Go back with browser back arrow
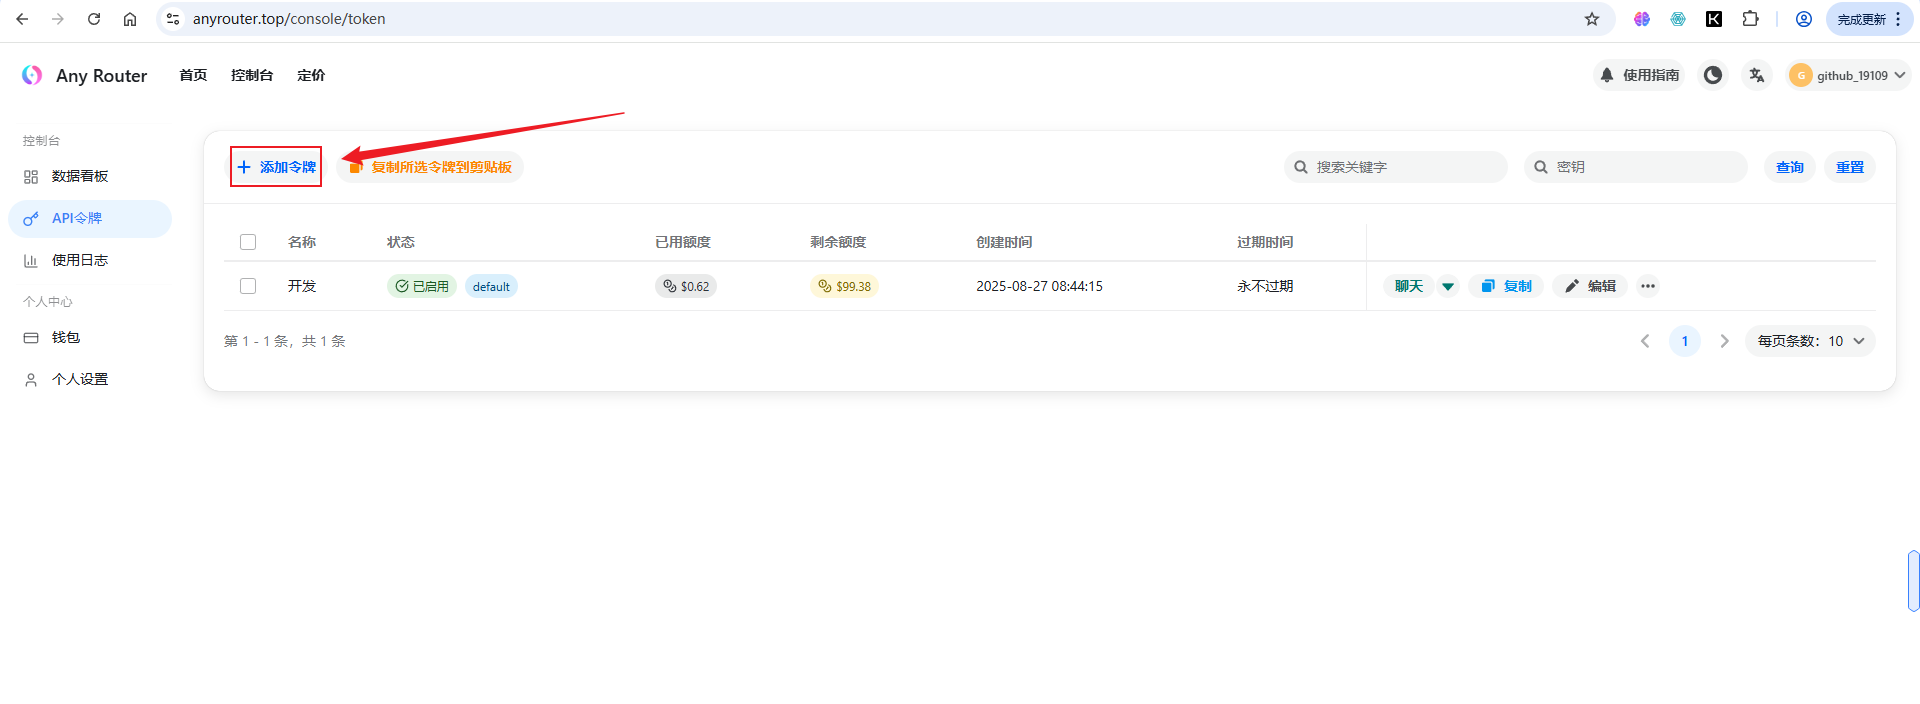This screenshot has width=1920, height=704. (x=22, y=19)
